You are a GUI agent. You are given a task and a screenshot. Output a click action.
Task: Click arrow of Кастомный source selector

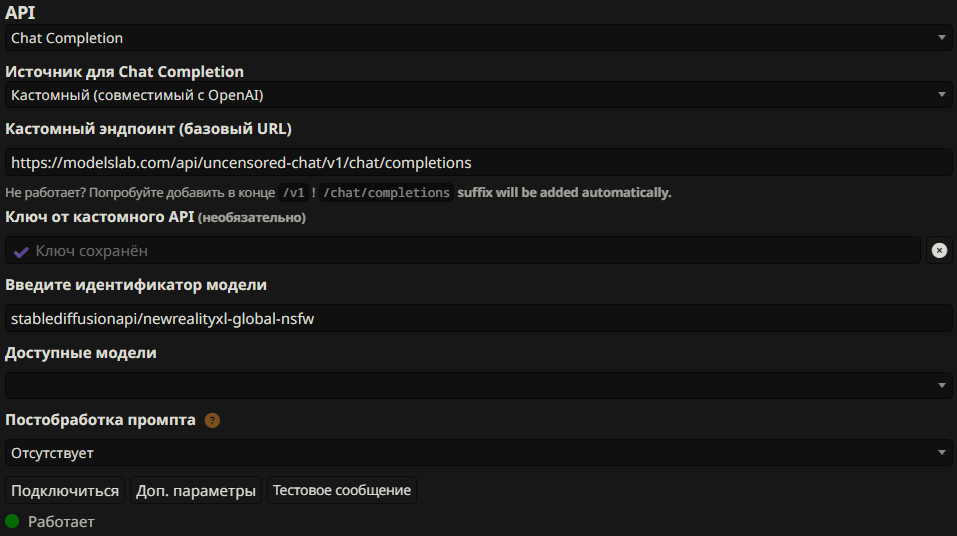point(942,95)
